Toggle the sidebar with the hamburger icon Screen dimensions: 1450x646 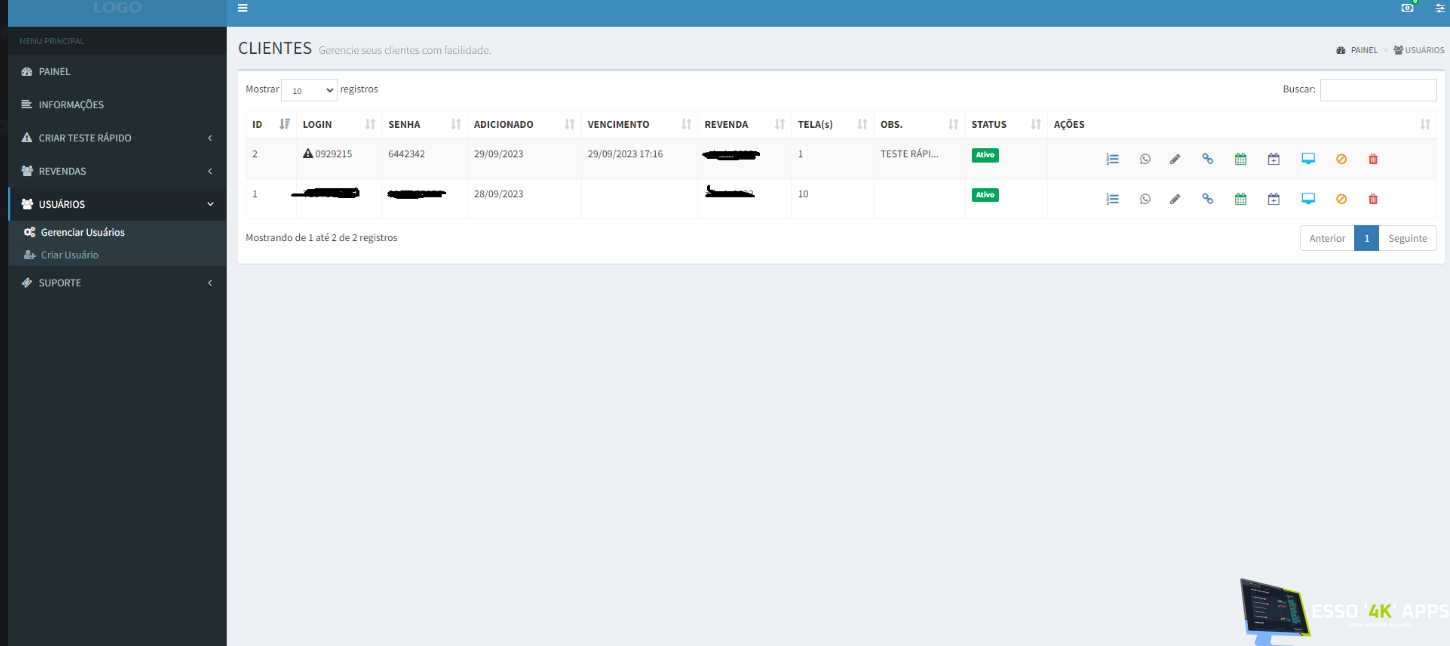242,8
